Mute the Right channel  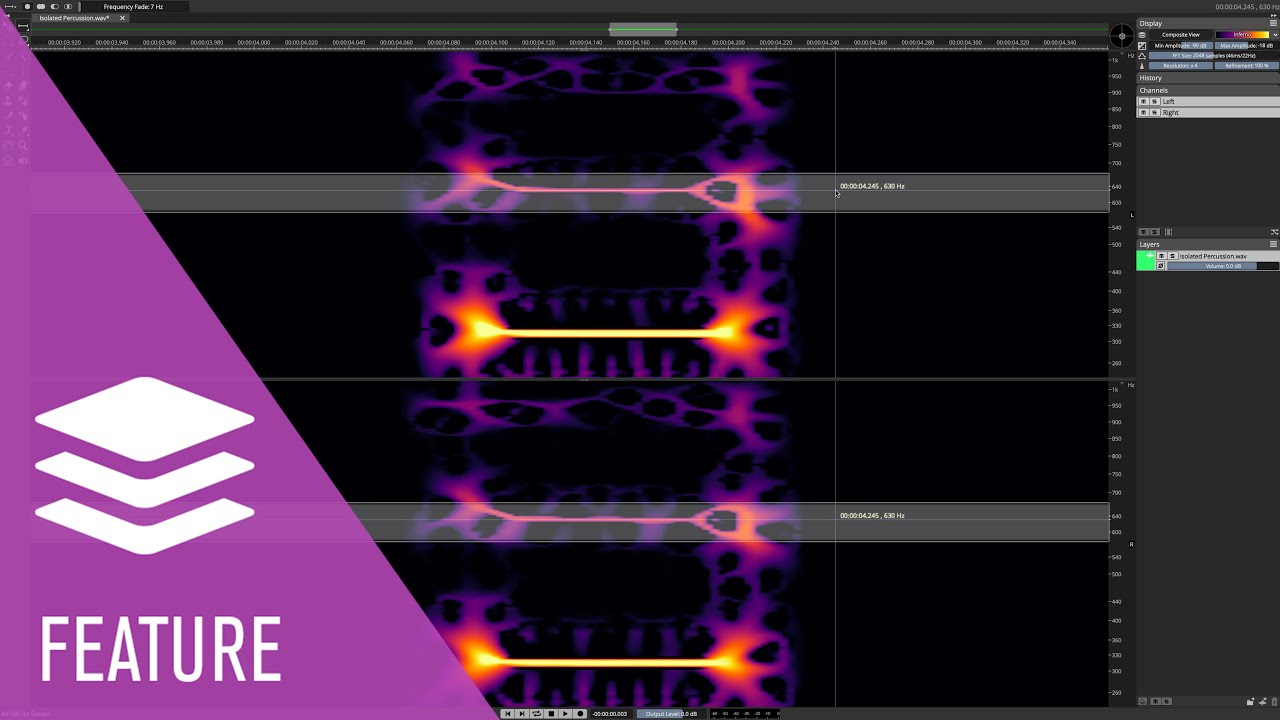click(1144, 113)
